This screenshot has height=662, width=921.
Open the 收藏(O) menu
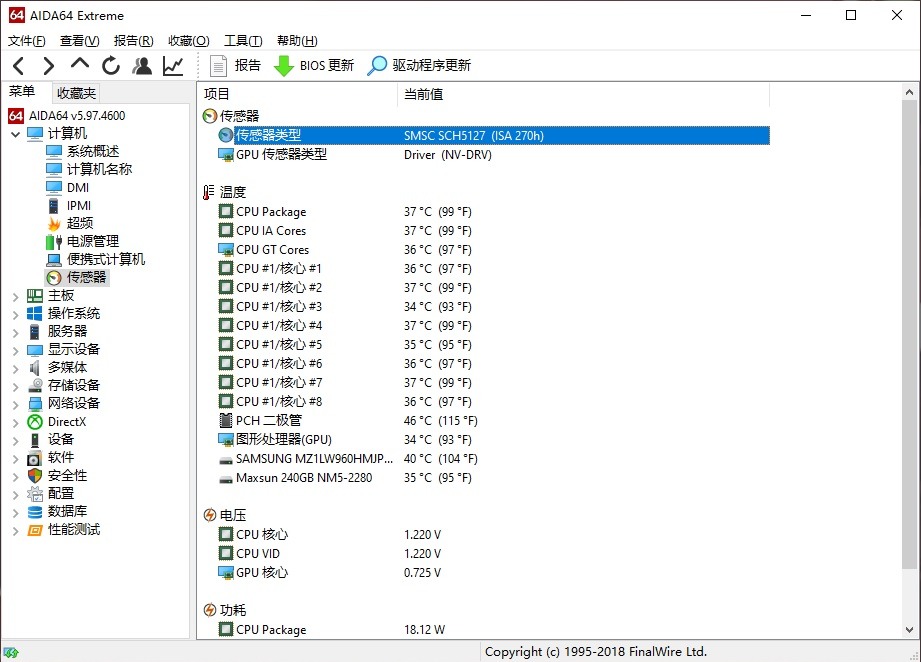pos(189,41)
